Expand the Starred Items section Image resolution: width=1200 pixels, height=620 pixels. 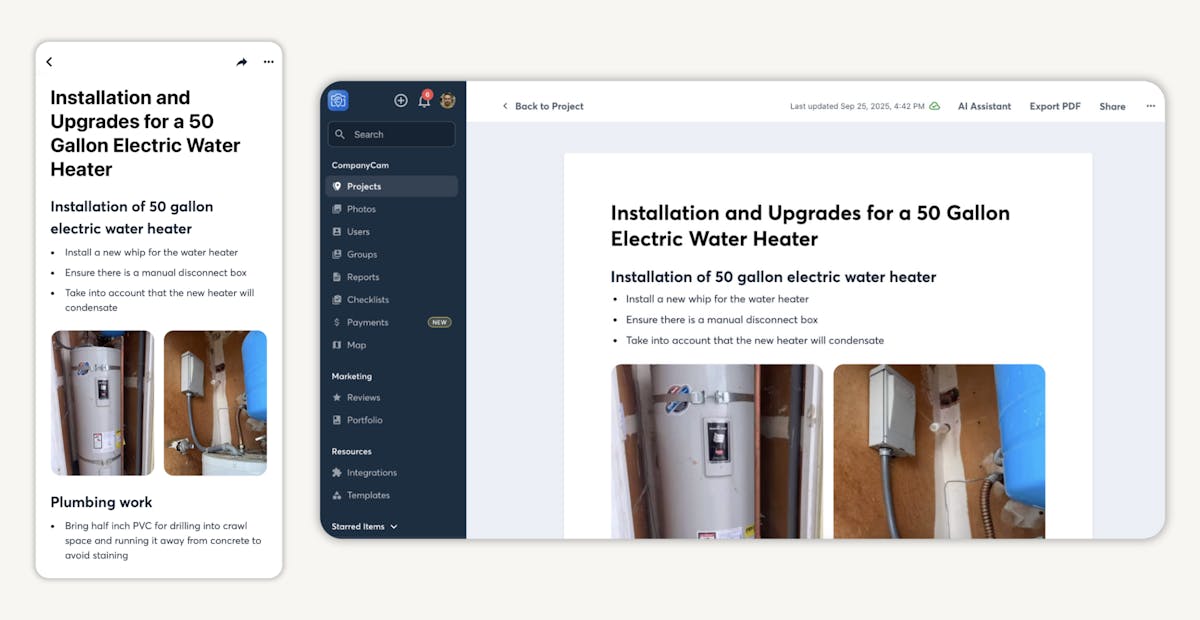coord(364,526)
